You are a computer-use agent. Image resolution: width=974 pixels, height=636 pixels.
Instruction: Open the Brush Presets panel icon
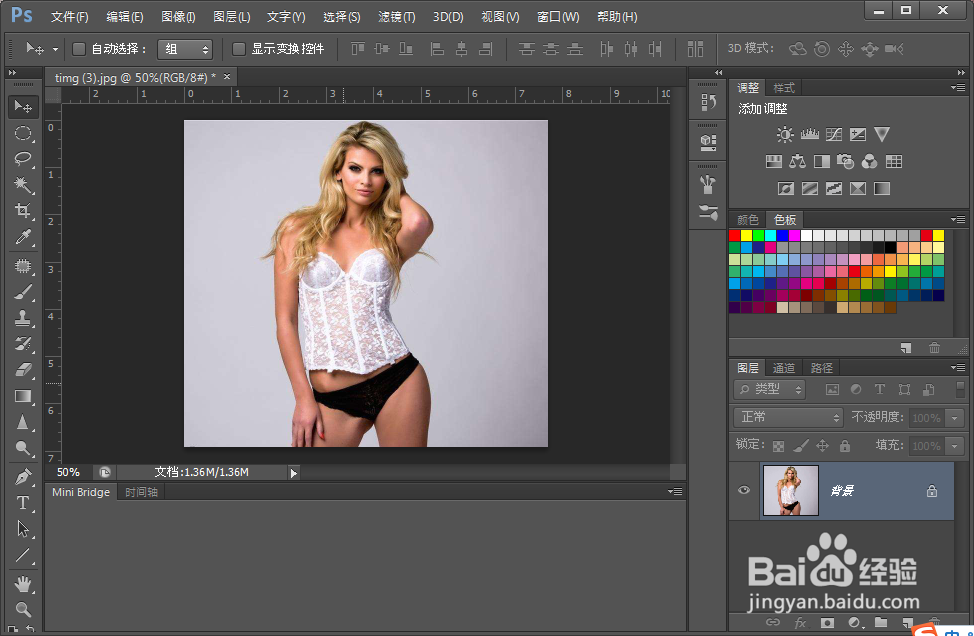click(x=708, y=212)
